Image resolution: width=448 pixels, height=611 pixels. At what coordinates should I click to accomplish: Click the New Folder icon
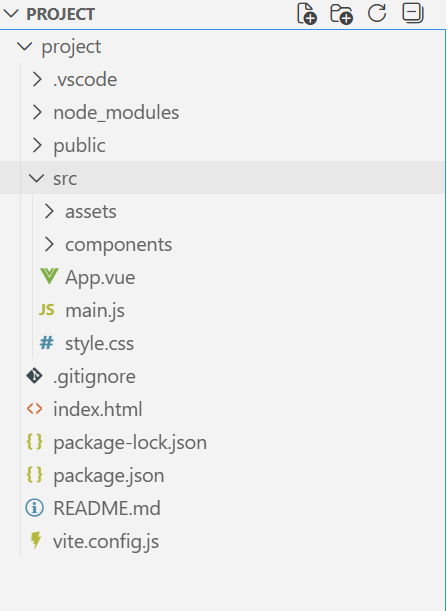(341, 14)
